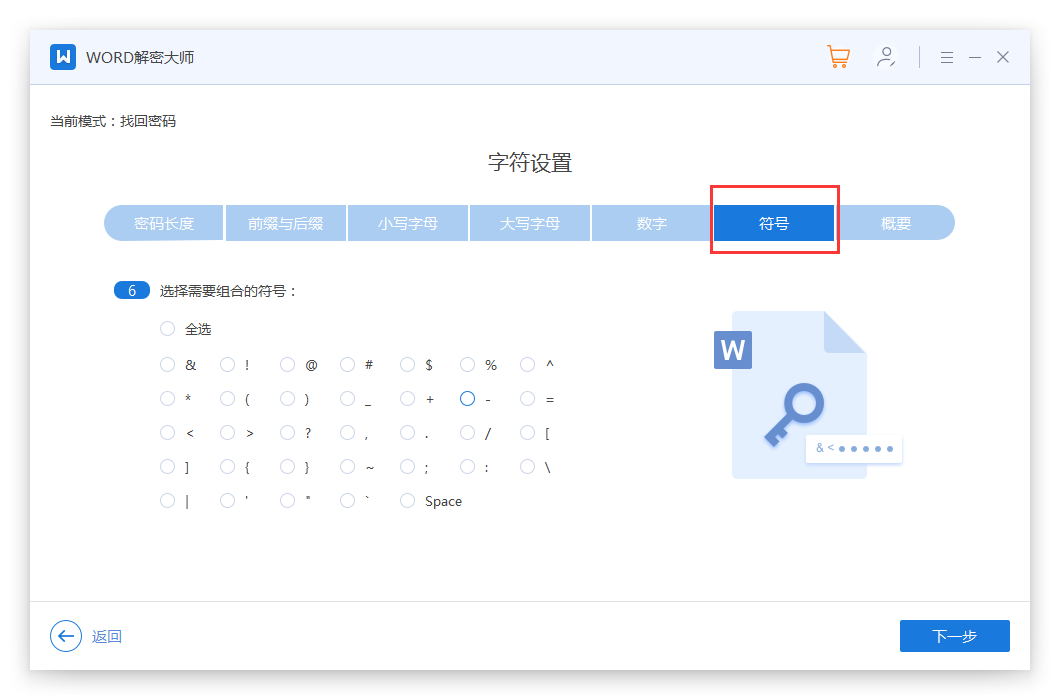Switch to the 数字 tab
The height and width of the screenshot is (700, 1060).
[652, 223]
